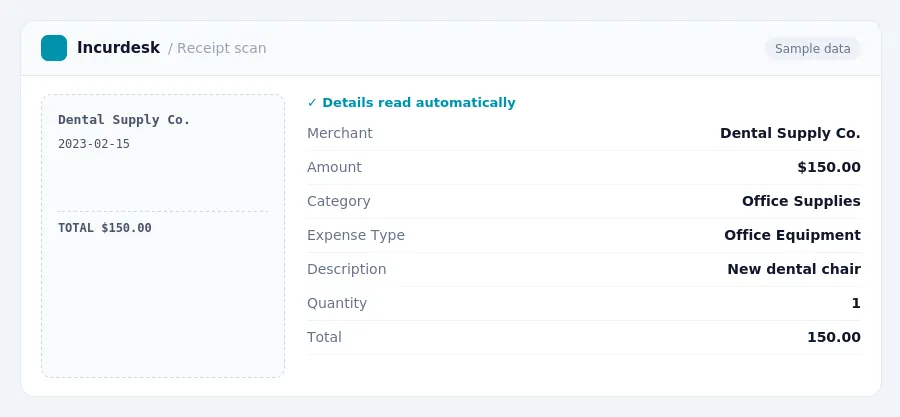Click the Sample data badge

(x=812, y=49)
